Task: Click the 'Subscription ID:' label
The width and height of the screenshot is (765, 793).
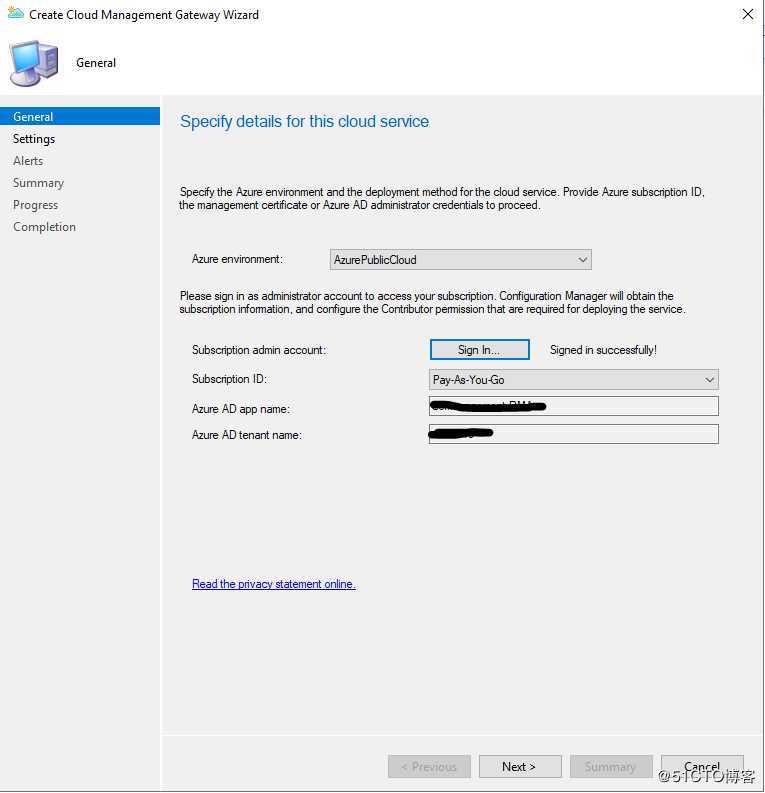Action: coord(229,379)
